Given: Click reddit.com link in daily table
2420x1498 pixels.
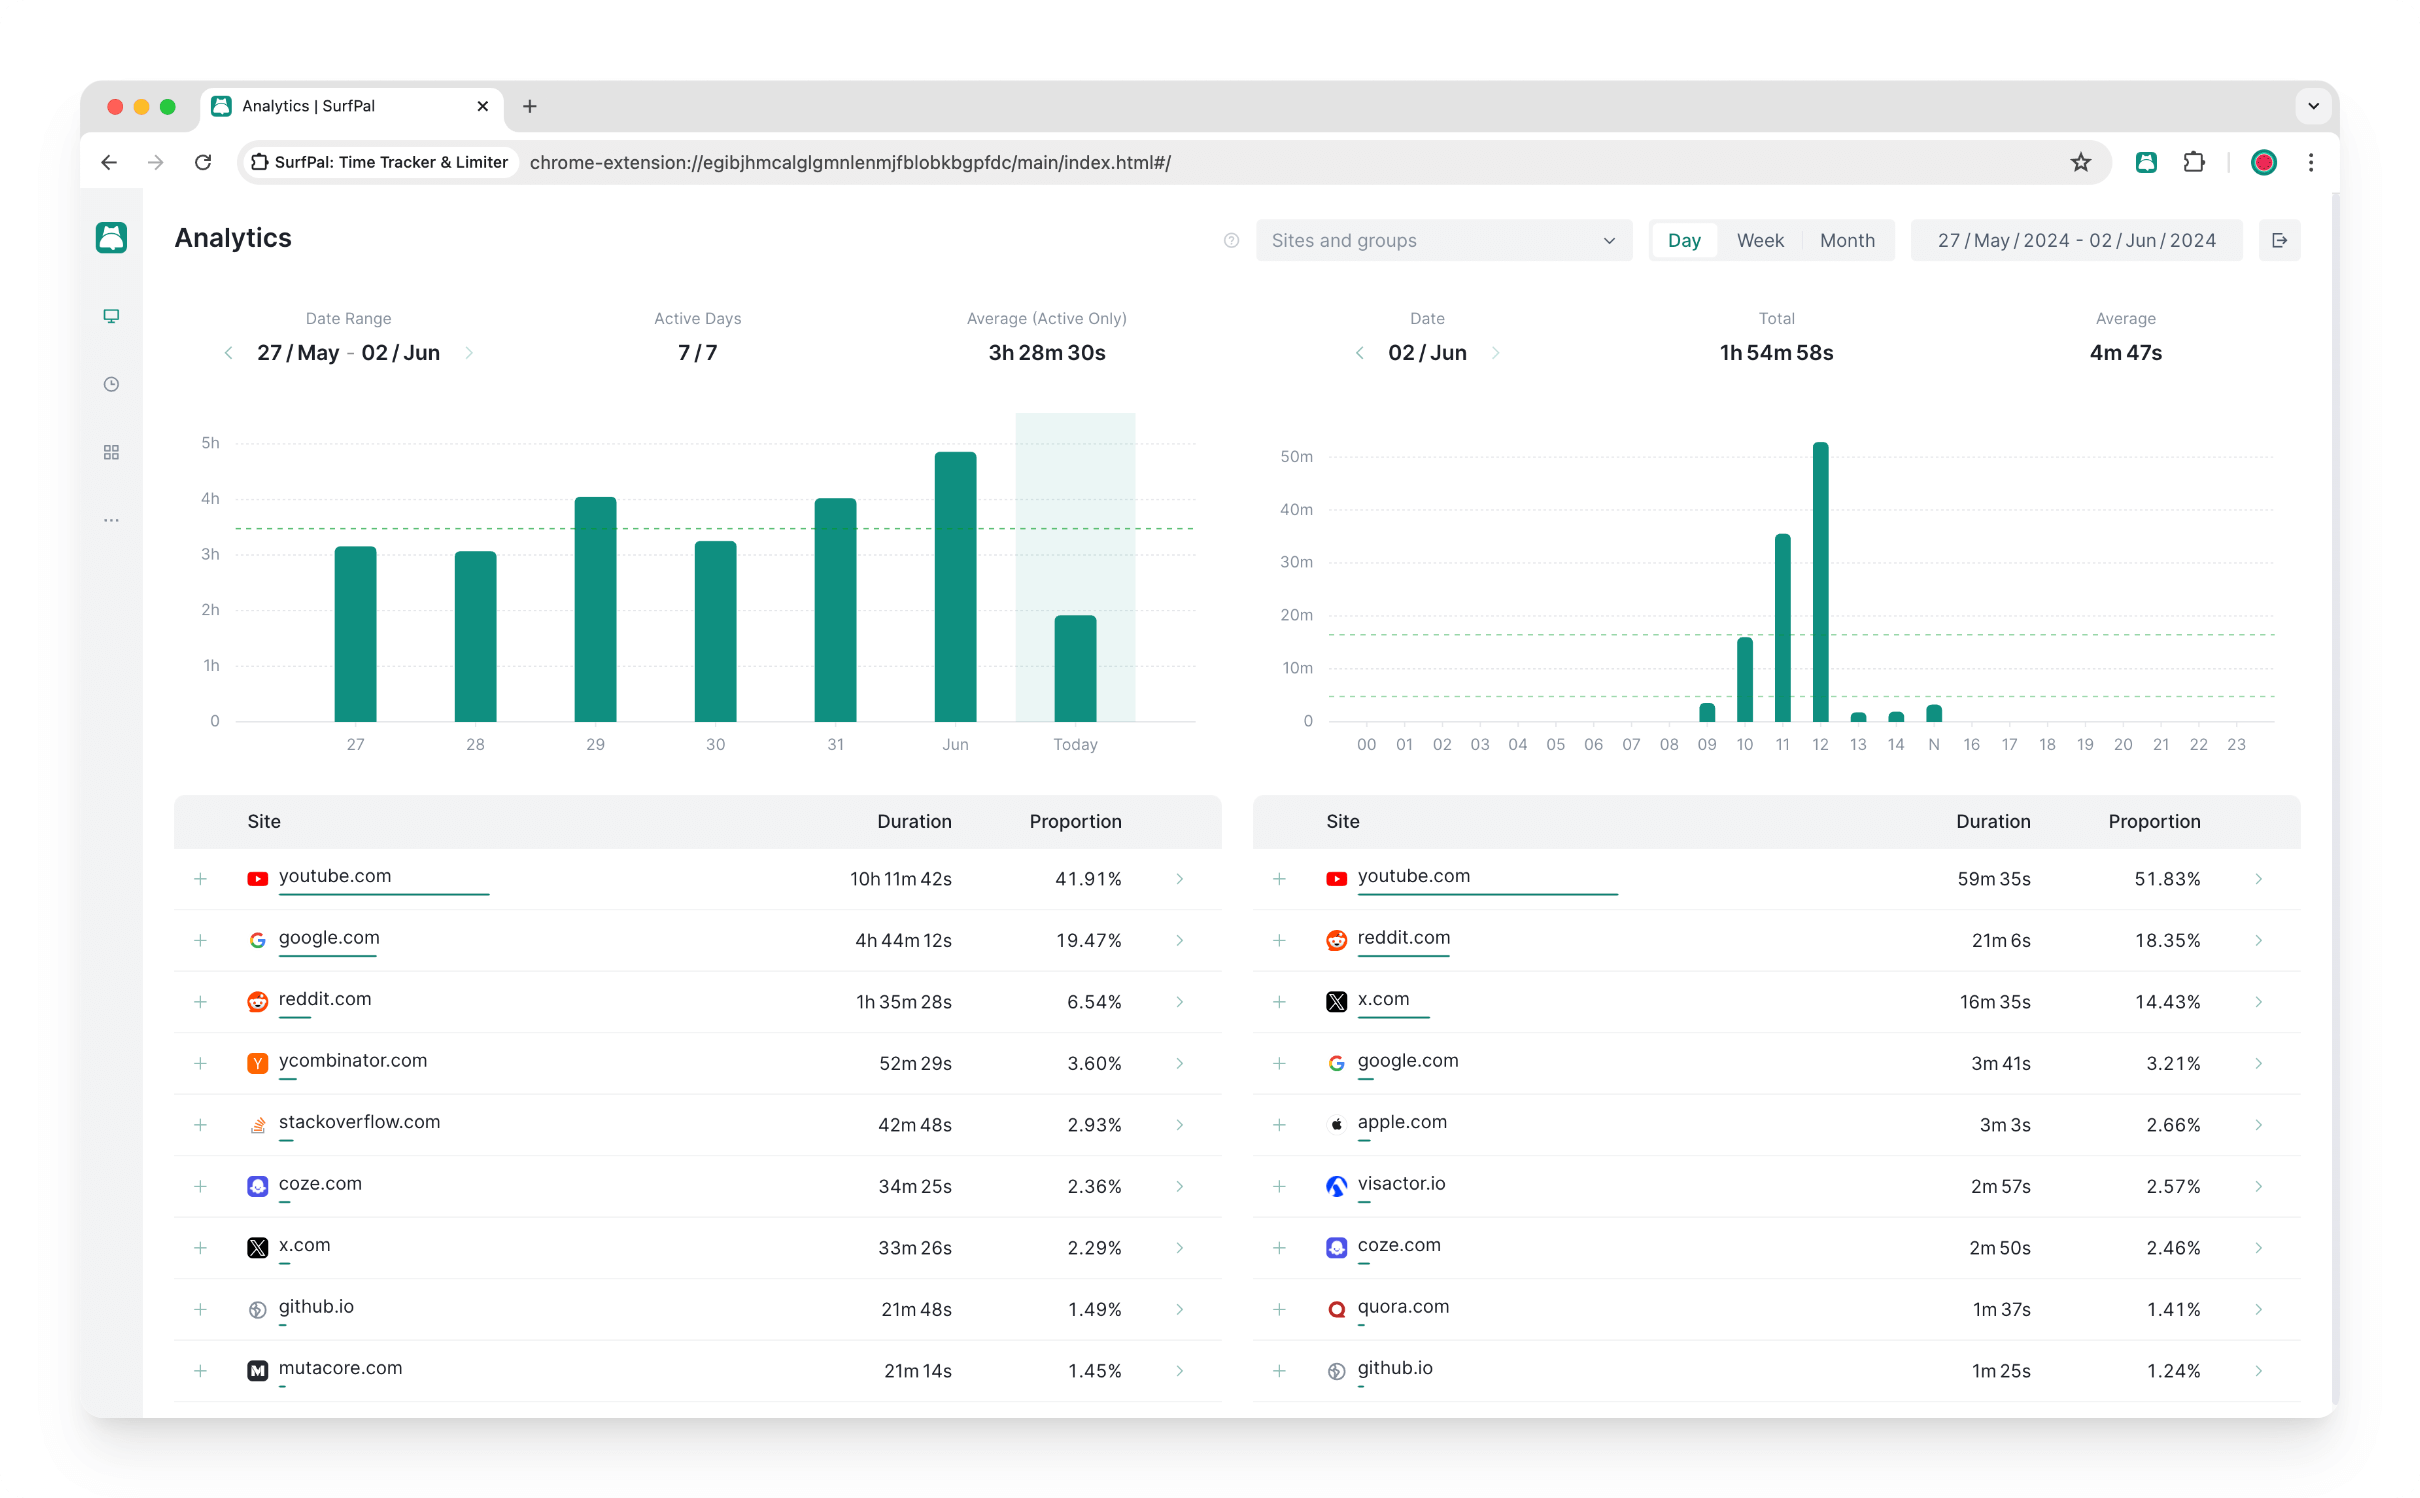Looking at the screenshot, I should tap(1403, 938).
